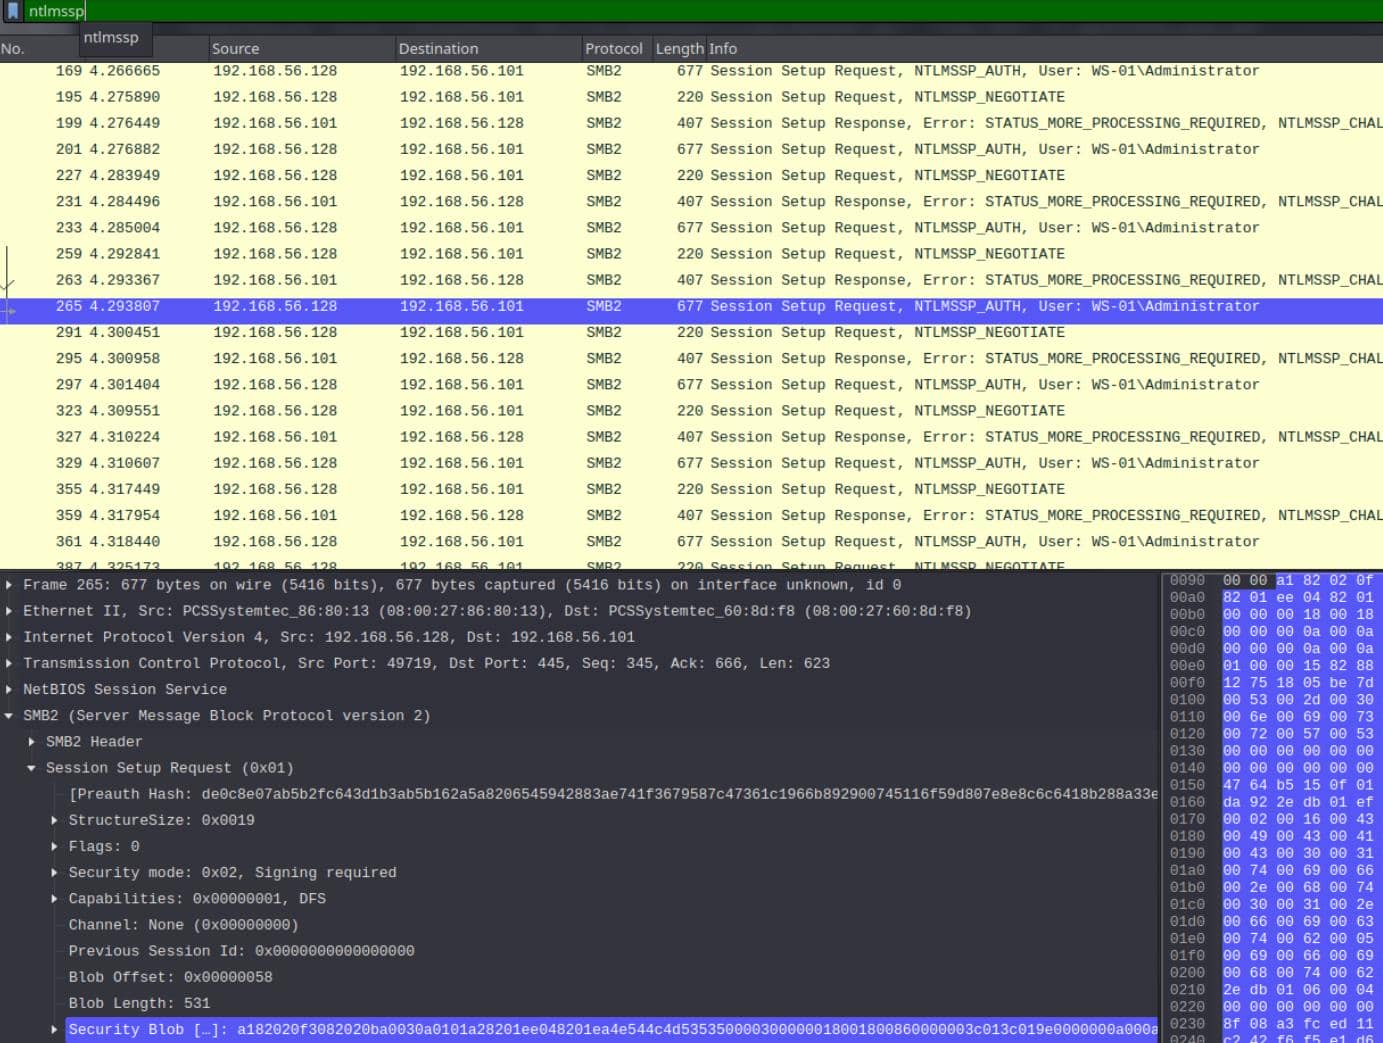Click the ntlmssp display filter input field
The width and height of the screenshot is (1383, 1043).
pyautogui.click(x=702, y=11)
